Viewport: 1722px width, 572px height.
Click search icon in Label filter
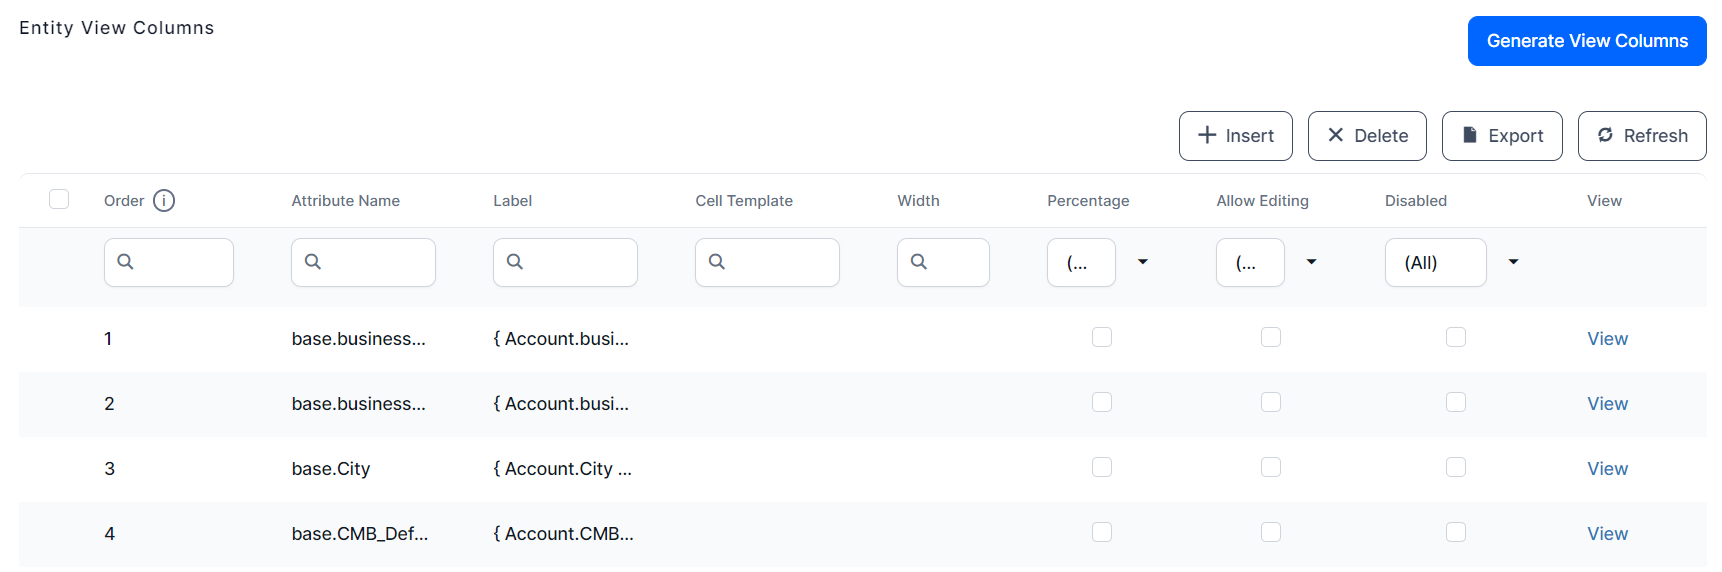[x=515, y=262]
